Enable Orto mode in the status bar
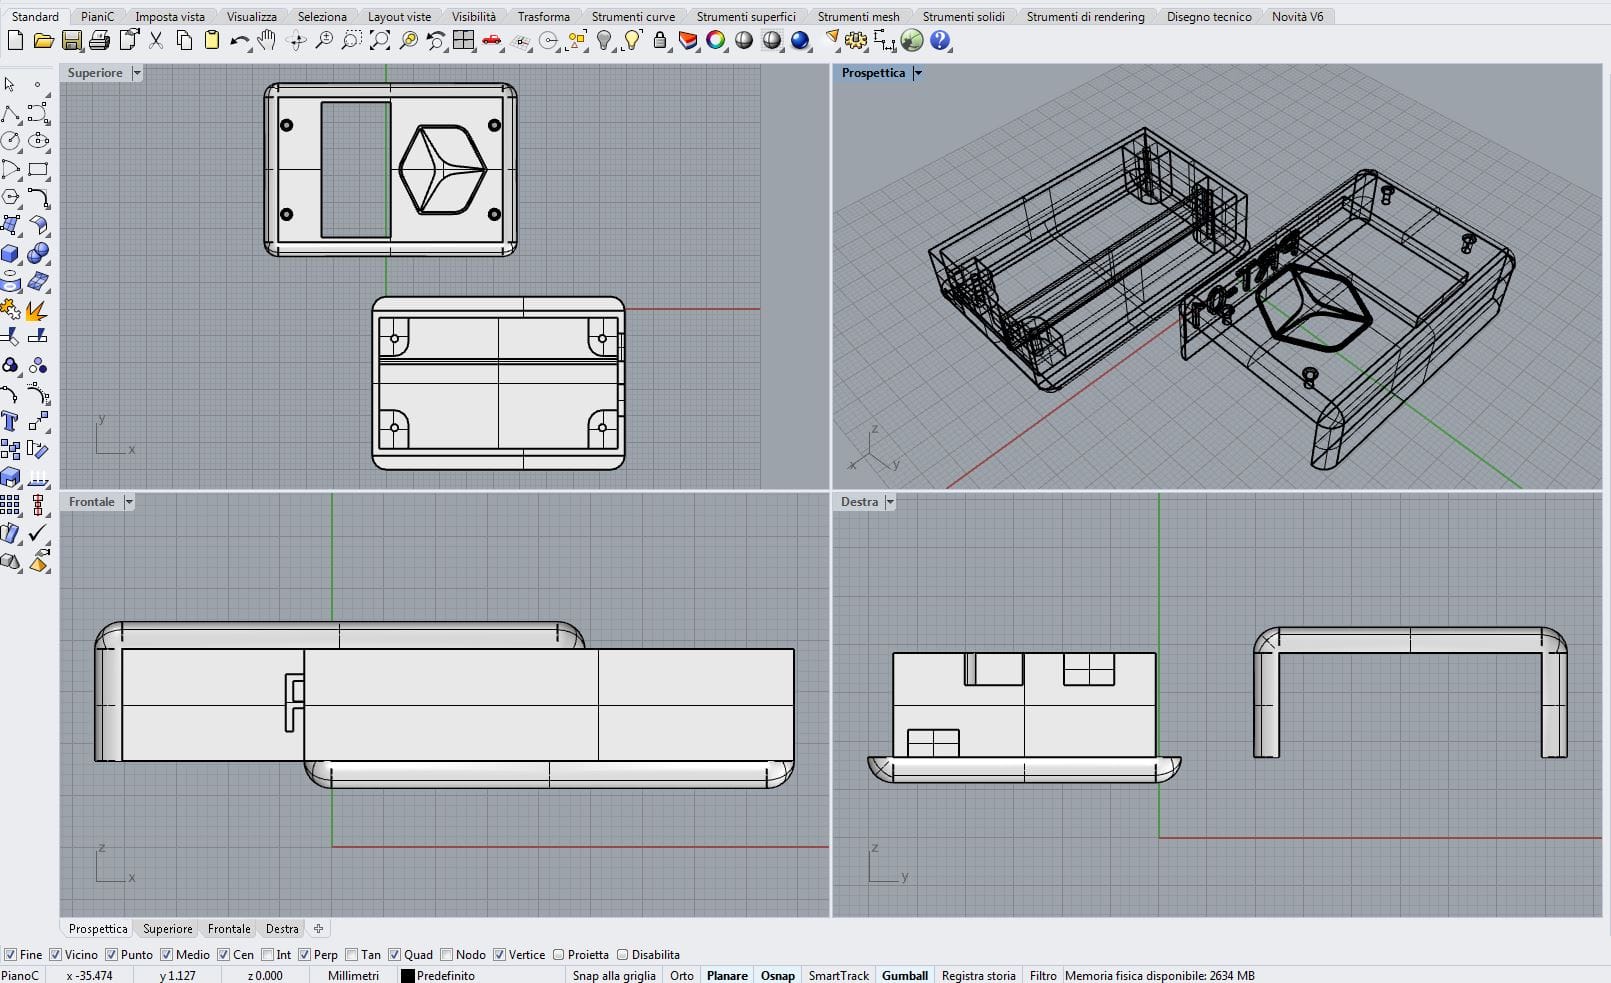The width and height of the screenshot is (1611, 983). 681,975
